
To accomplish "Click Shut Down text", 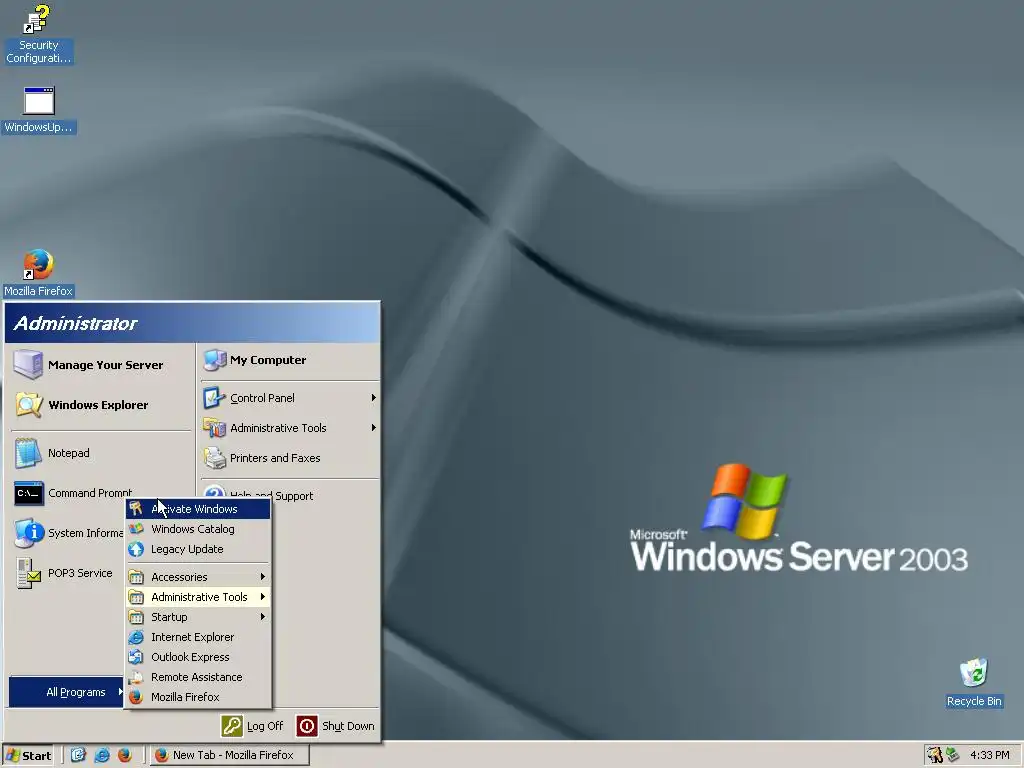I will (348, 726).
